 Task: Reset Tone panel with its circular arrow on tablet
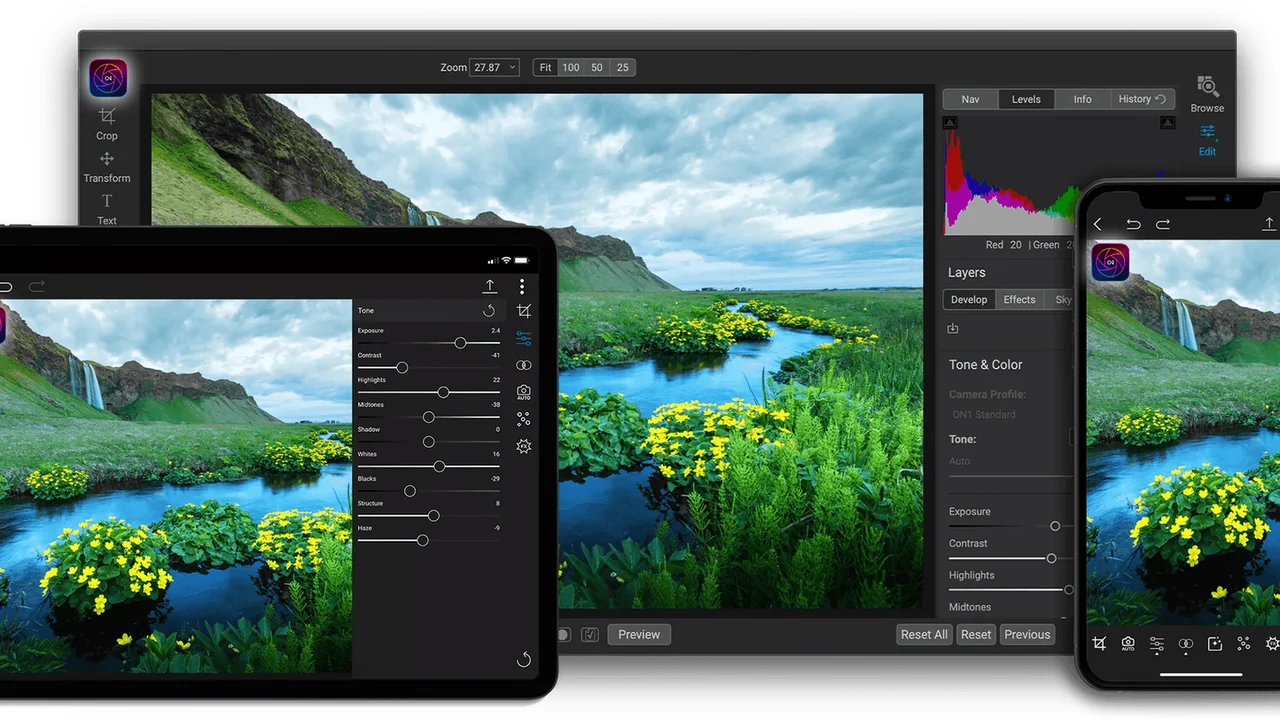pos(489,311)
